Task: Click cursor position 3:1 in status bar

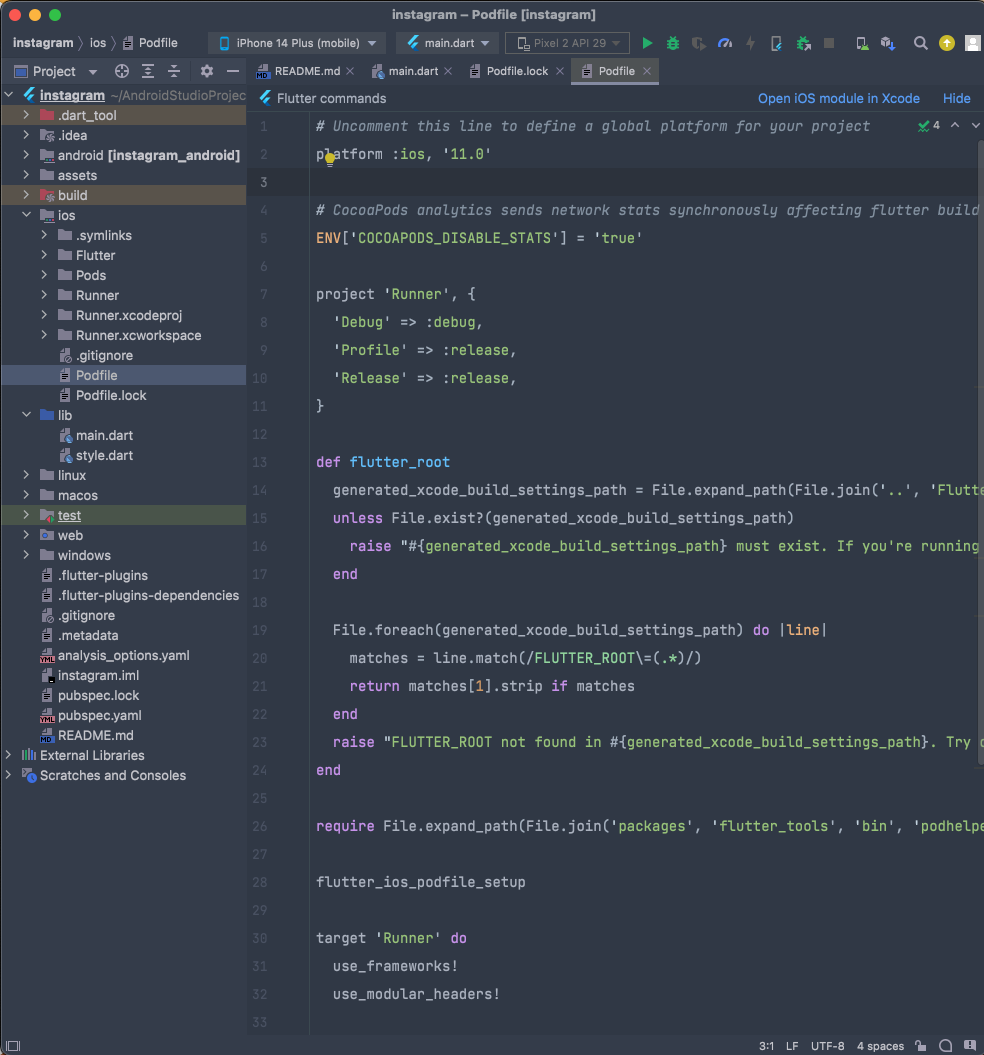Action: [766, 1046]
